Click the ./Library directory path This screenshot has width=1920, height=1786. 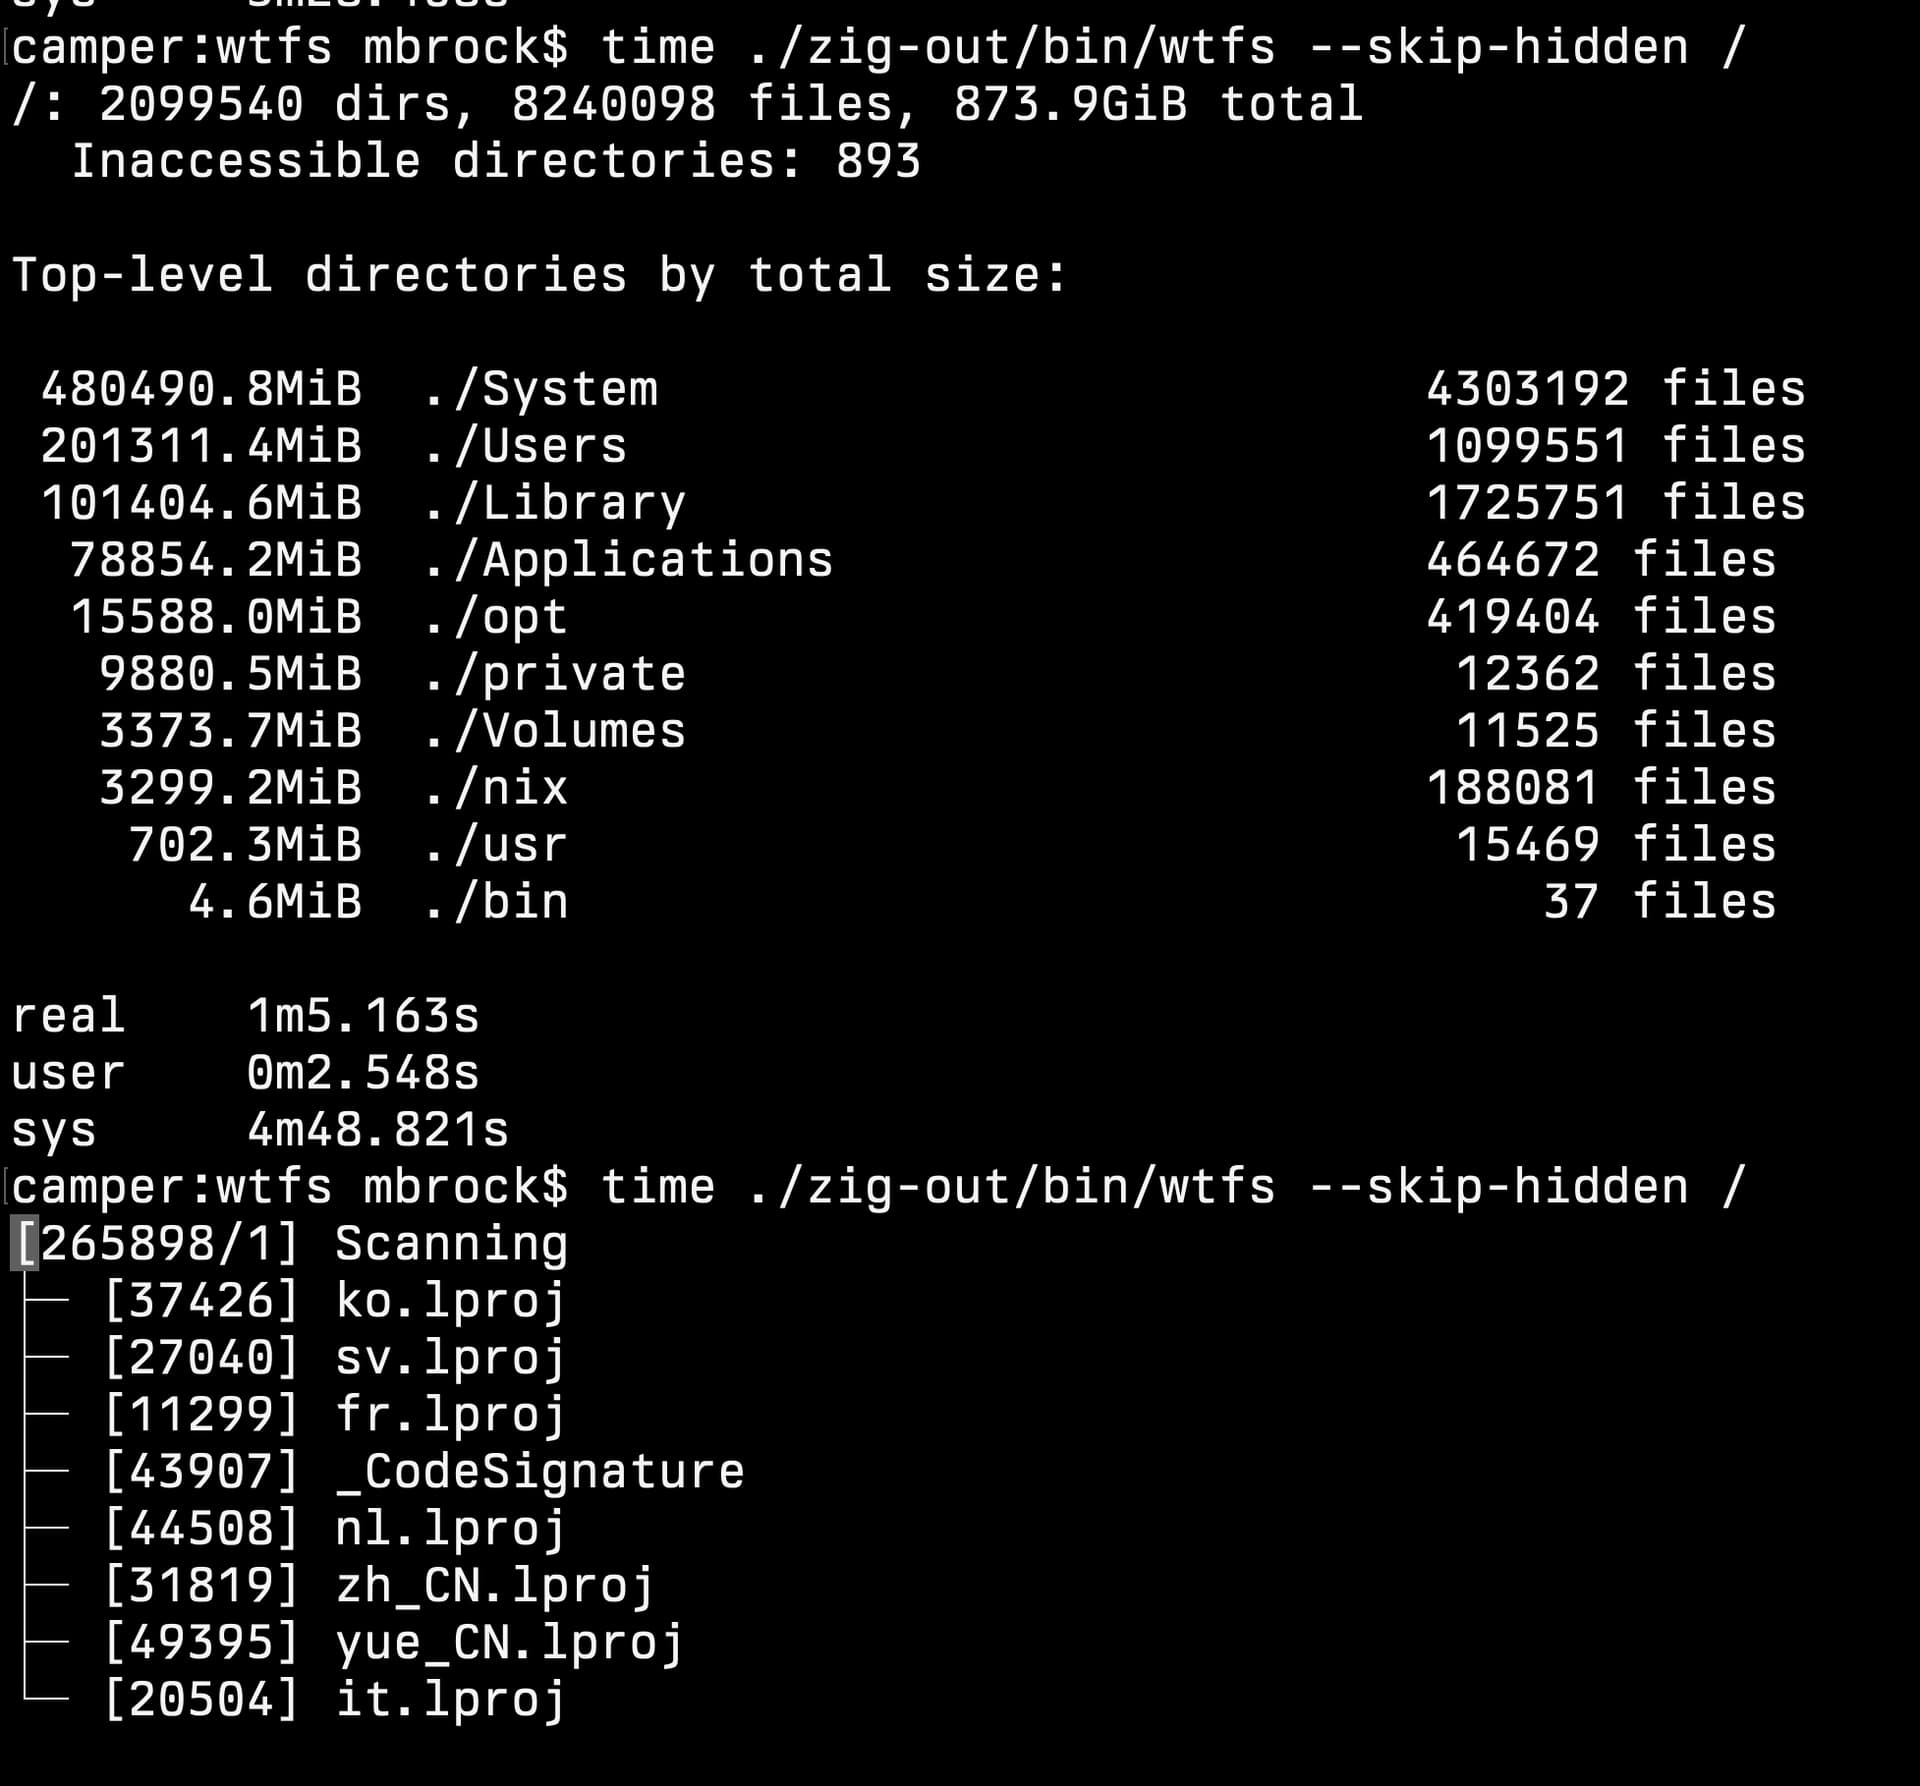[555, 503]
